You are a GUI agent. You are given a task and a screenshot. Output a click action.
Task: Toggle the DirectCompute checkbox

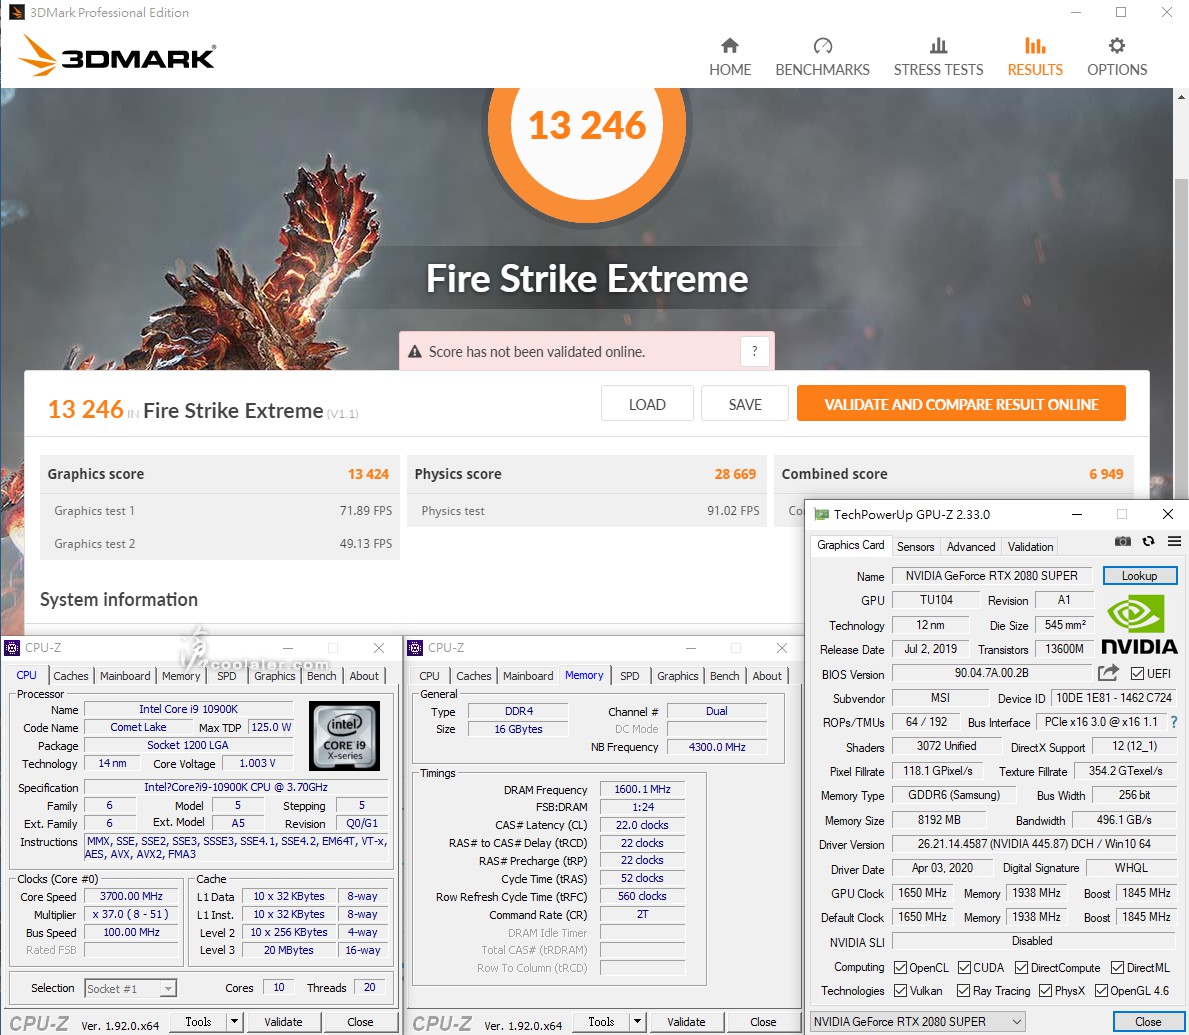pyautogui.click(x=1021, y=968)
